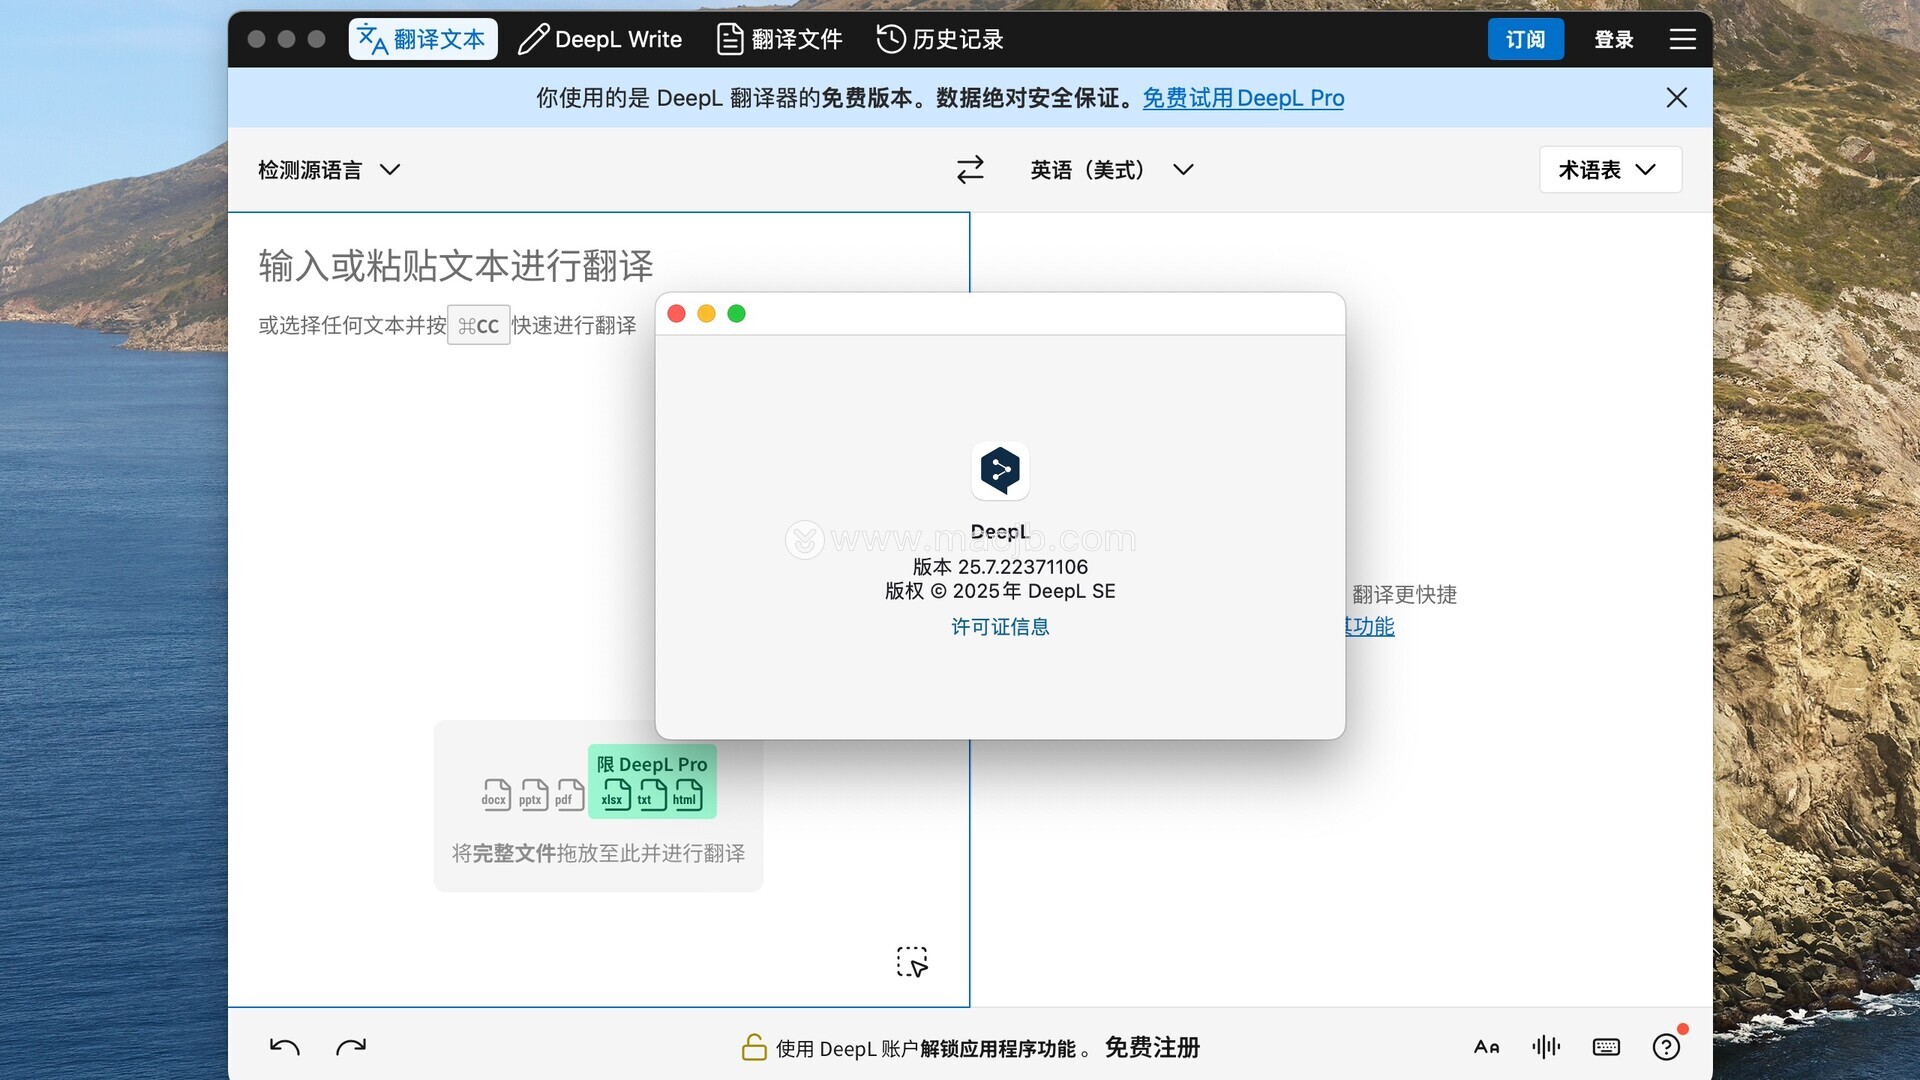Click the voice waveform icon
Image resolution: width=1920 pixels, height=1080 pixels.
coord(1546,1047)
